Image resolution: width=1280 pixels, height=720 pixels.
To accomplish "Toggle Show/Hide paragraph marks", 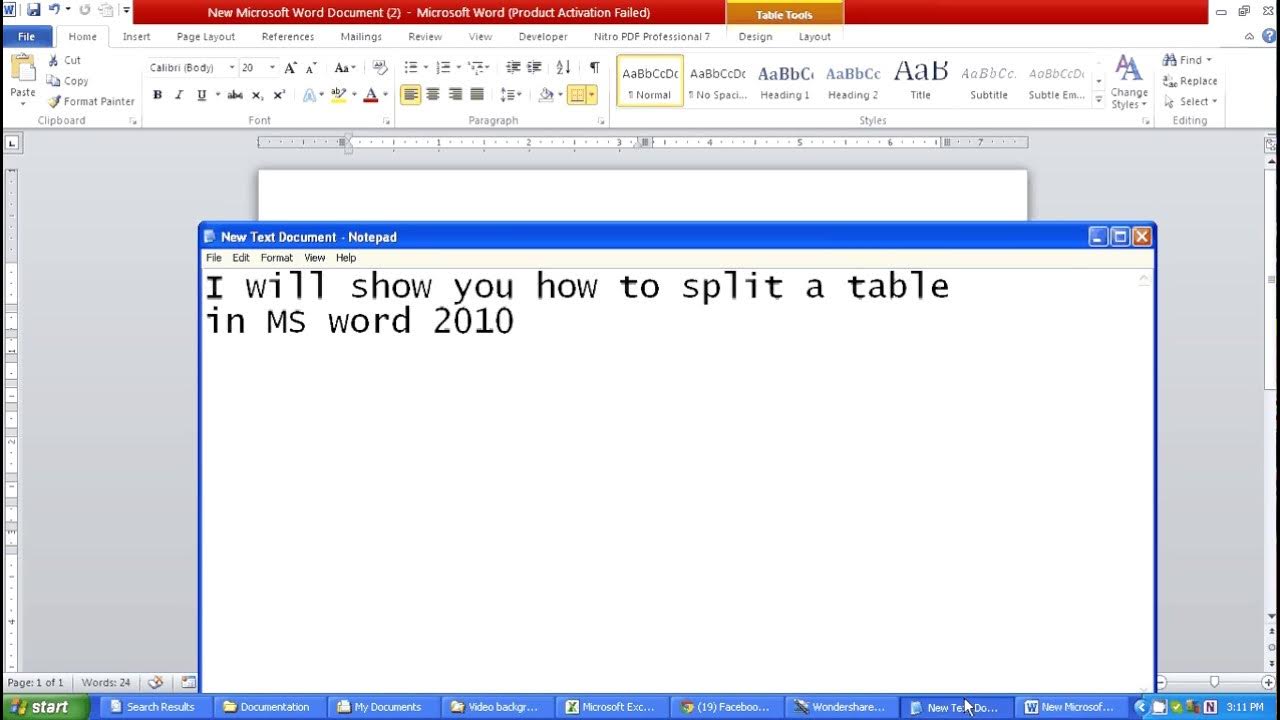I will coord(594,67).
